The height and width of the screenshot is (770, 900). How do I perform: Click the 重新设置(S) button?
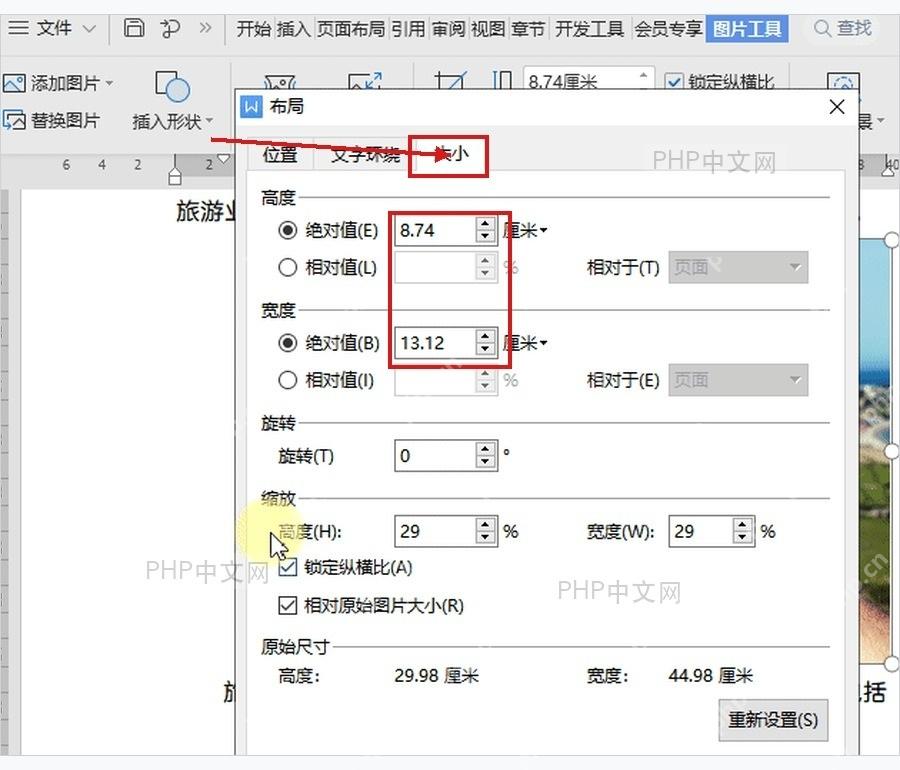tap(773, 720)
